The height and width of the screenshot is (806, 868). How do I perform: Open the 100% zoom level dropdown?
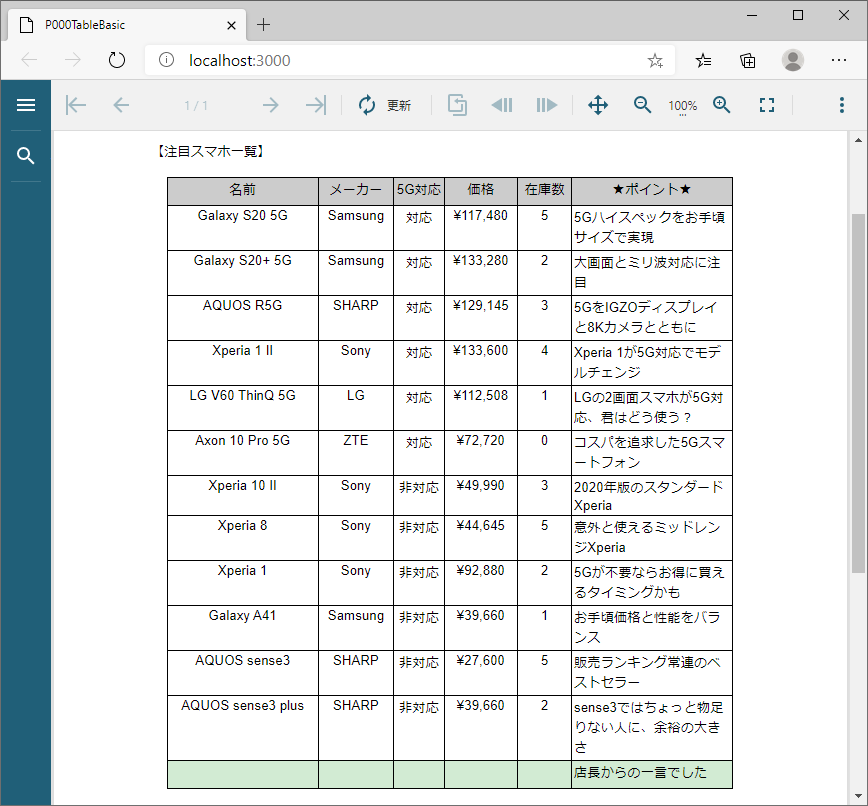683,106
